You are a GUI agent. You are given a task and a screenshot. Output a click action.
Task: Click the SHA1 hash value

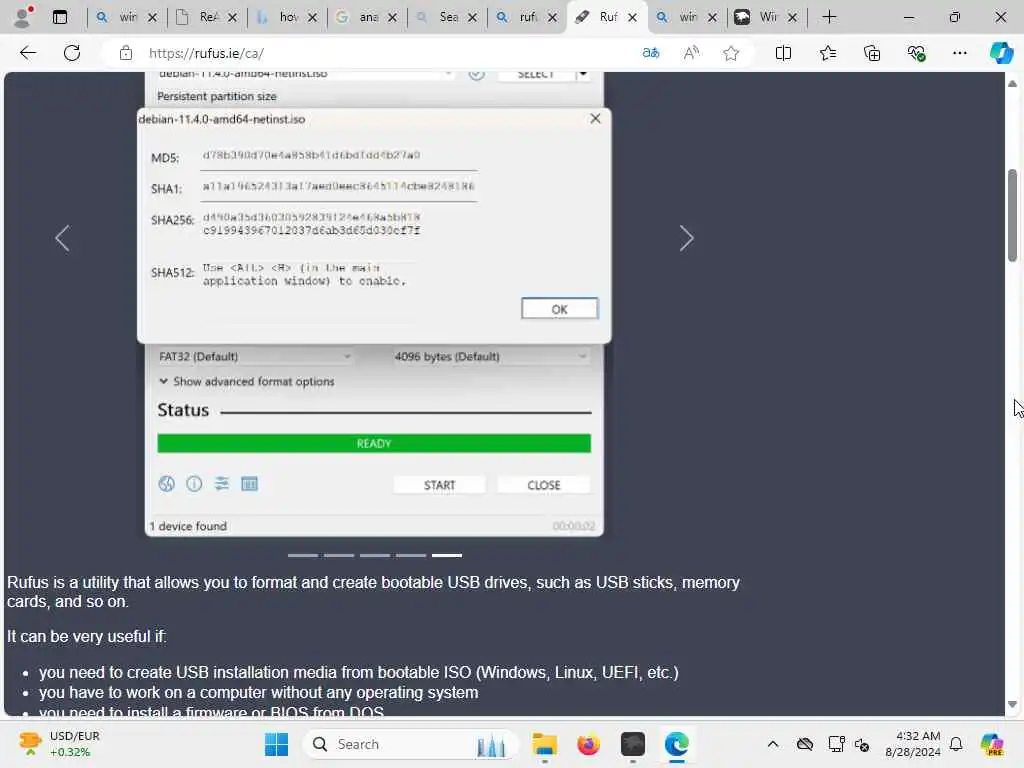(338, 186)
